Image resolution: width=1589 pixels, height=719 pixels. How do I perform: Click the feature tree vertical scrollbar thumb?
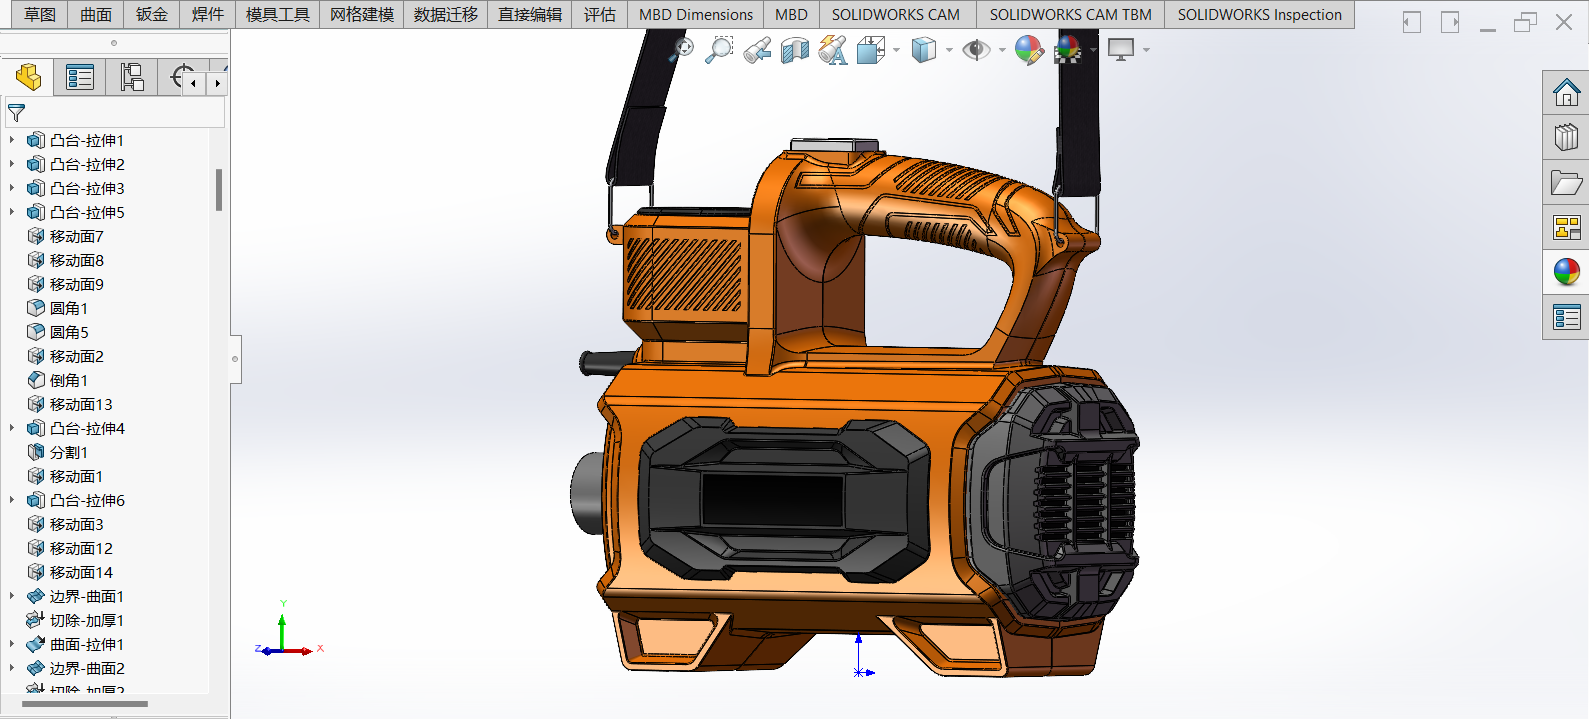pyautogui.click(x=219, y=190)
